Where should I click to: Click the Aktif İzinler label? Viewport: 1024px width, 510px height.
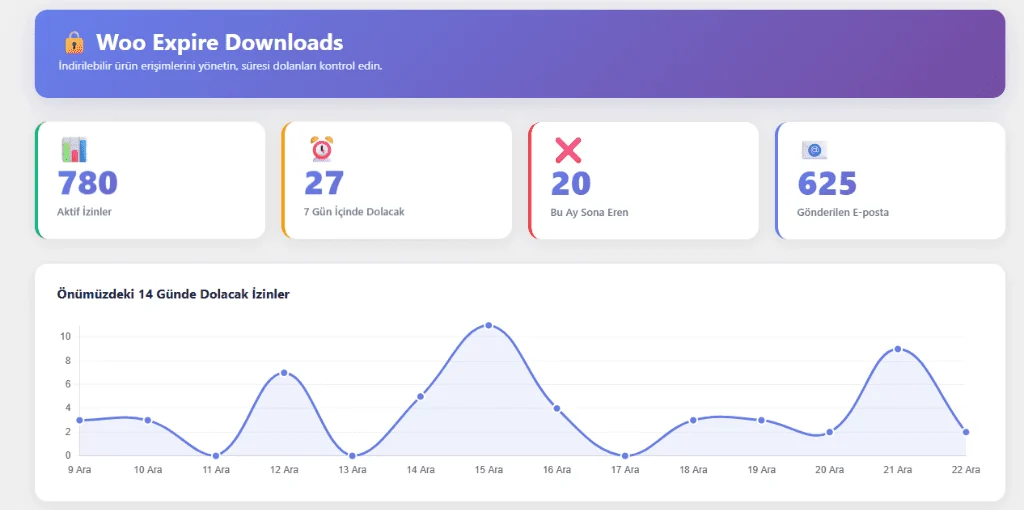coord(85,212)
